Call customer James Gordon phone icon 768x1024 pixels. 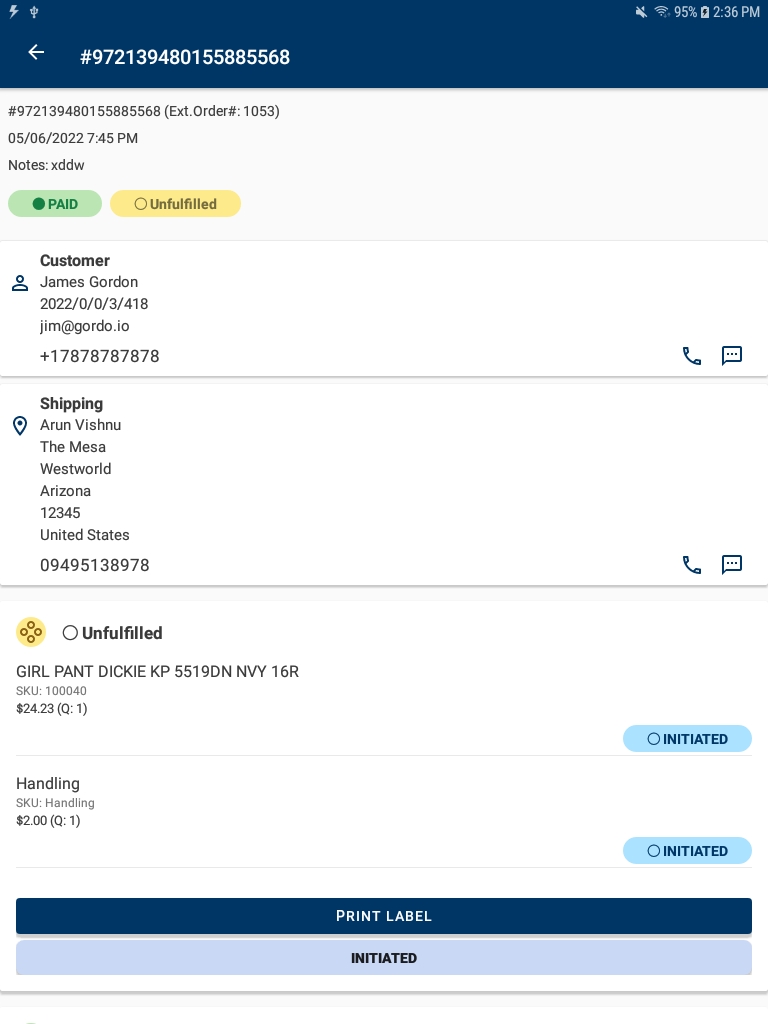691,356
